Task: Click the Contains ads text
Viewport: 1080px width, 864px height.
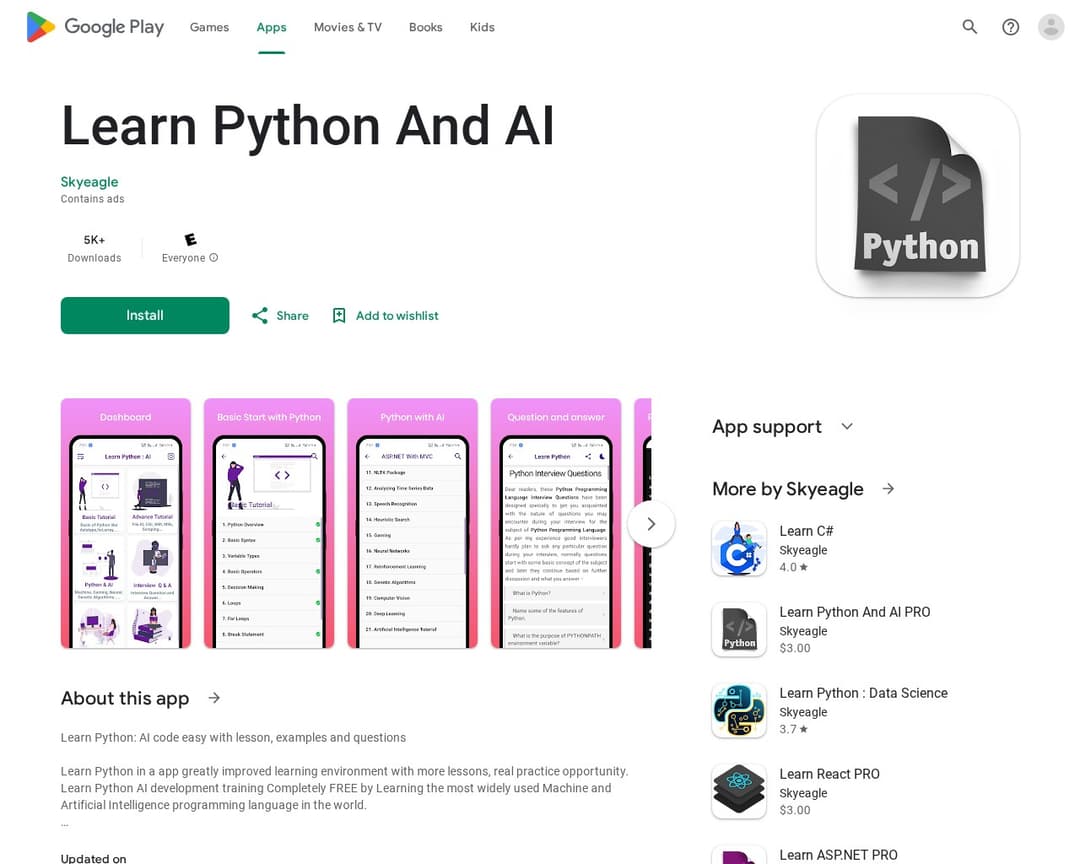Action: [92, 199]
